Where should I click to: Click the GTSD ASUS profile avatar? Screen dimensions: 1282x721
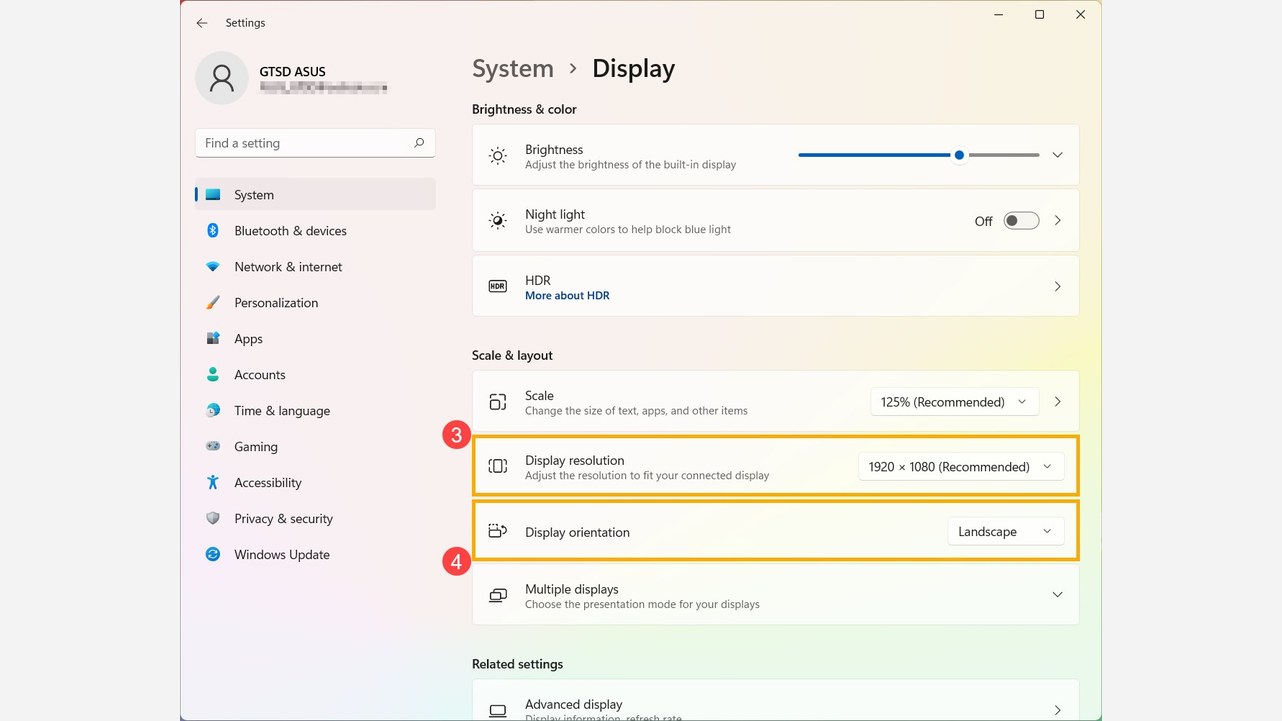click(222, 78)
